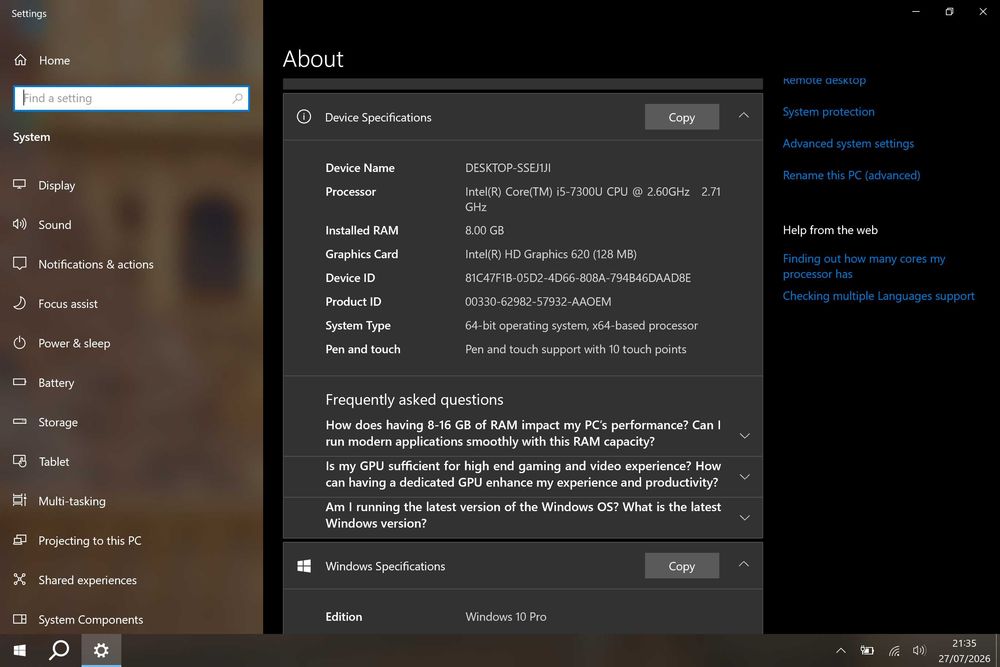Viewport: 1000px width, 667px height.
Task: Click the Projecting to this PC icon
Action: coord(20,540)
